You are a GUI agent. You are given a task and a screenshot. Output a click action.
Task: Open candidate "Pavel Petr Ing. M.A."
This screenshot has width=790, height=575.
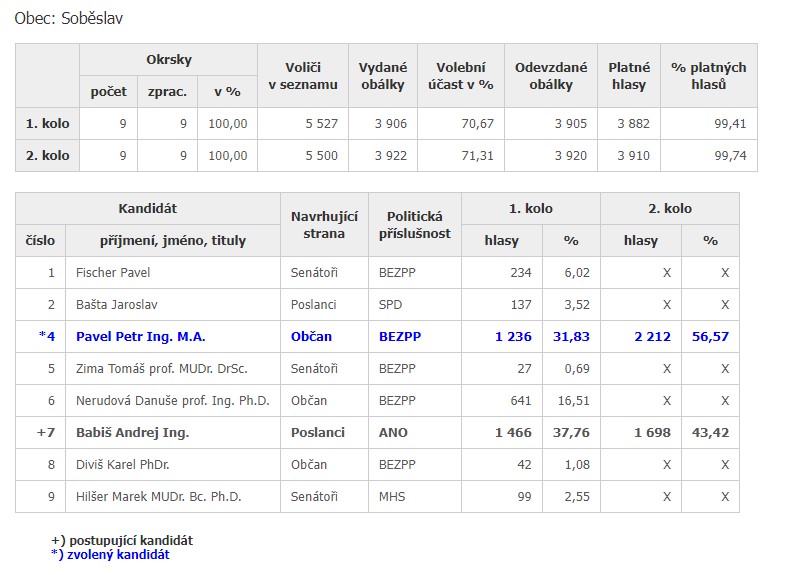click(140, 337)
